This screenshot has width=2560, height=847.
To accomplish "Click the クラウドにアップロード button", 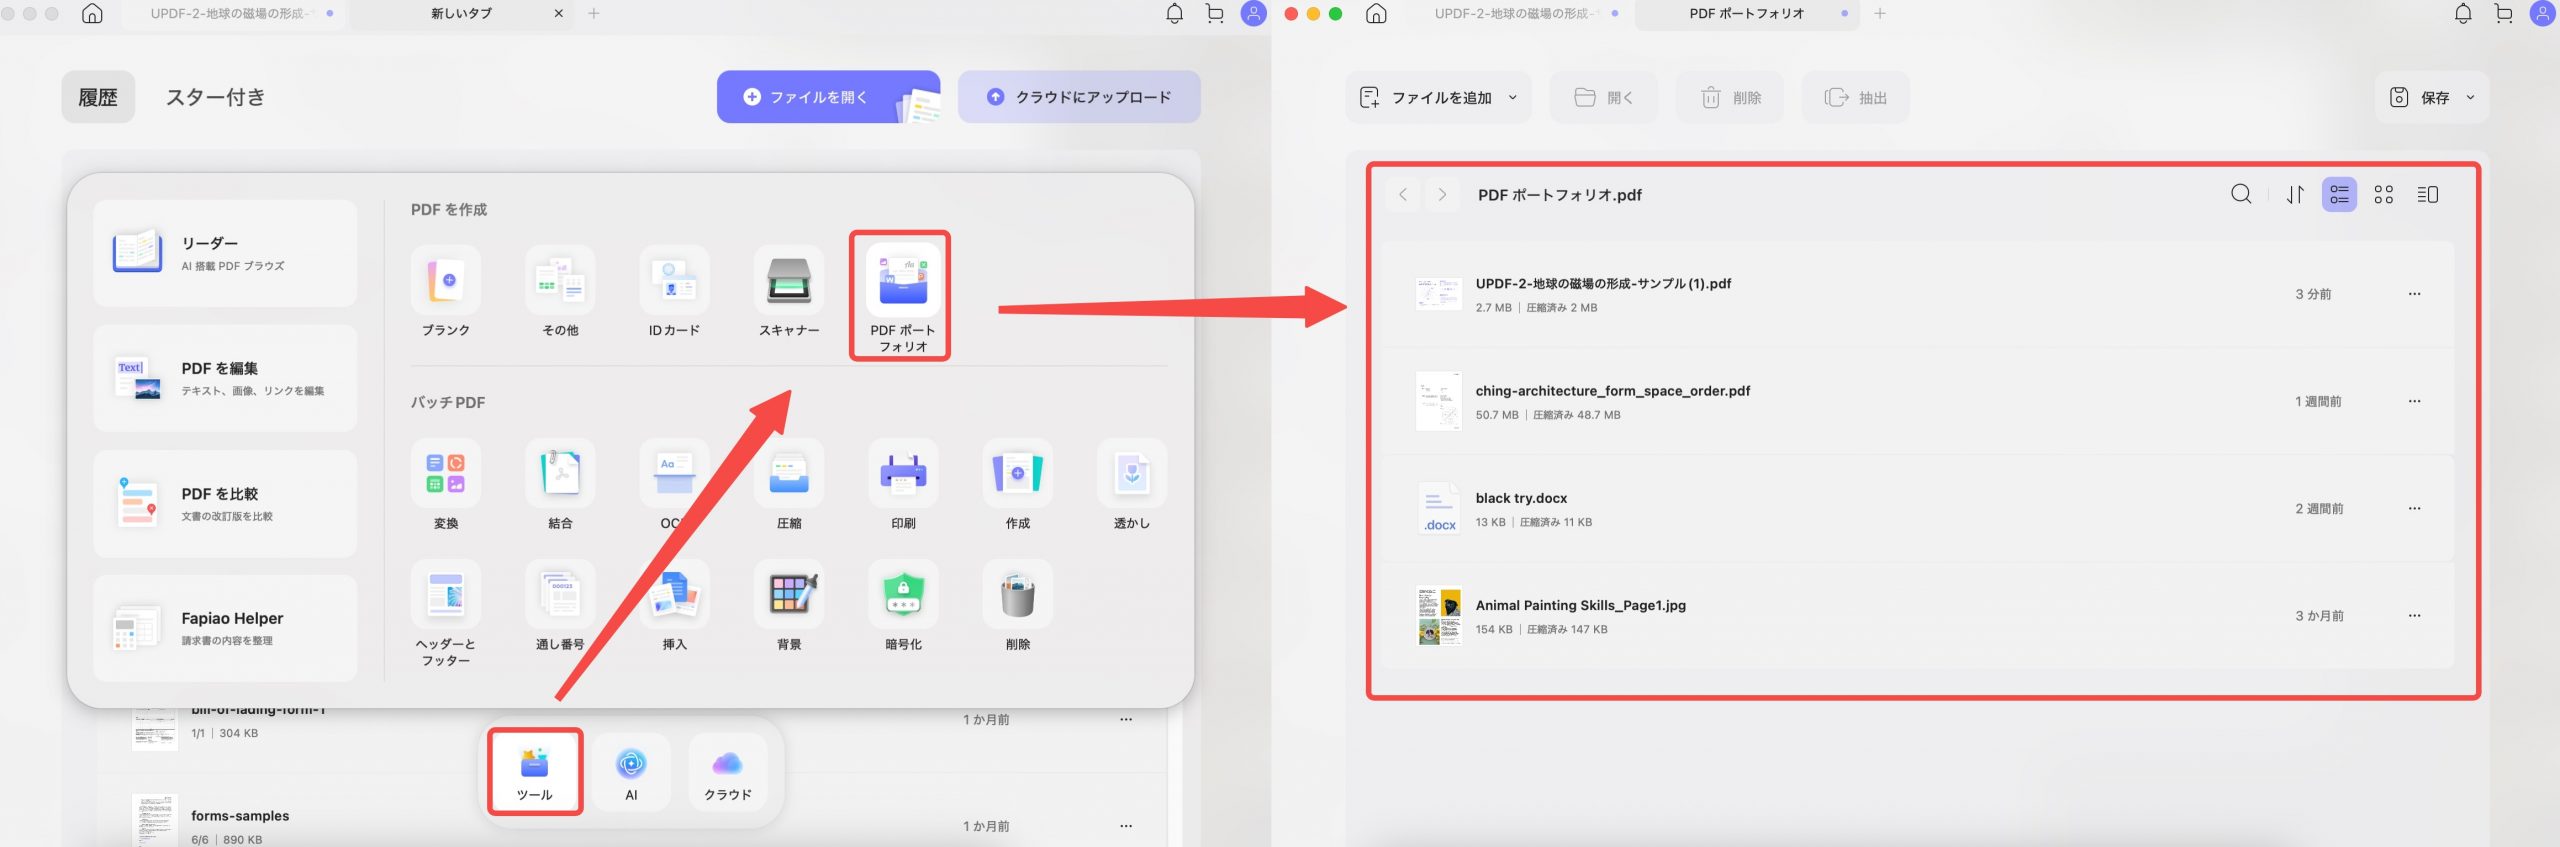I will (1079, 97).
